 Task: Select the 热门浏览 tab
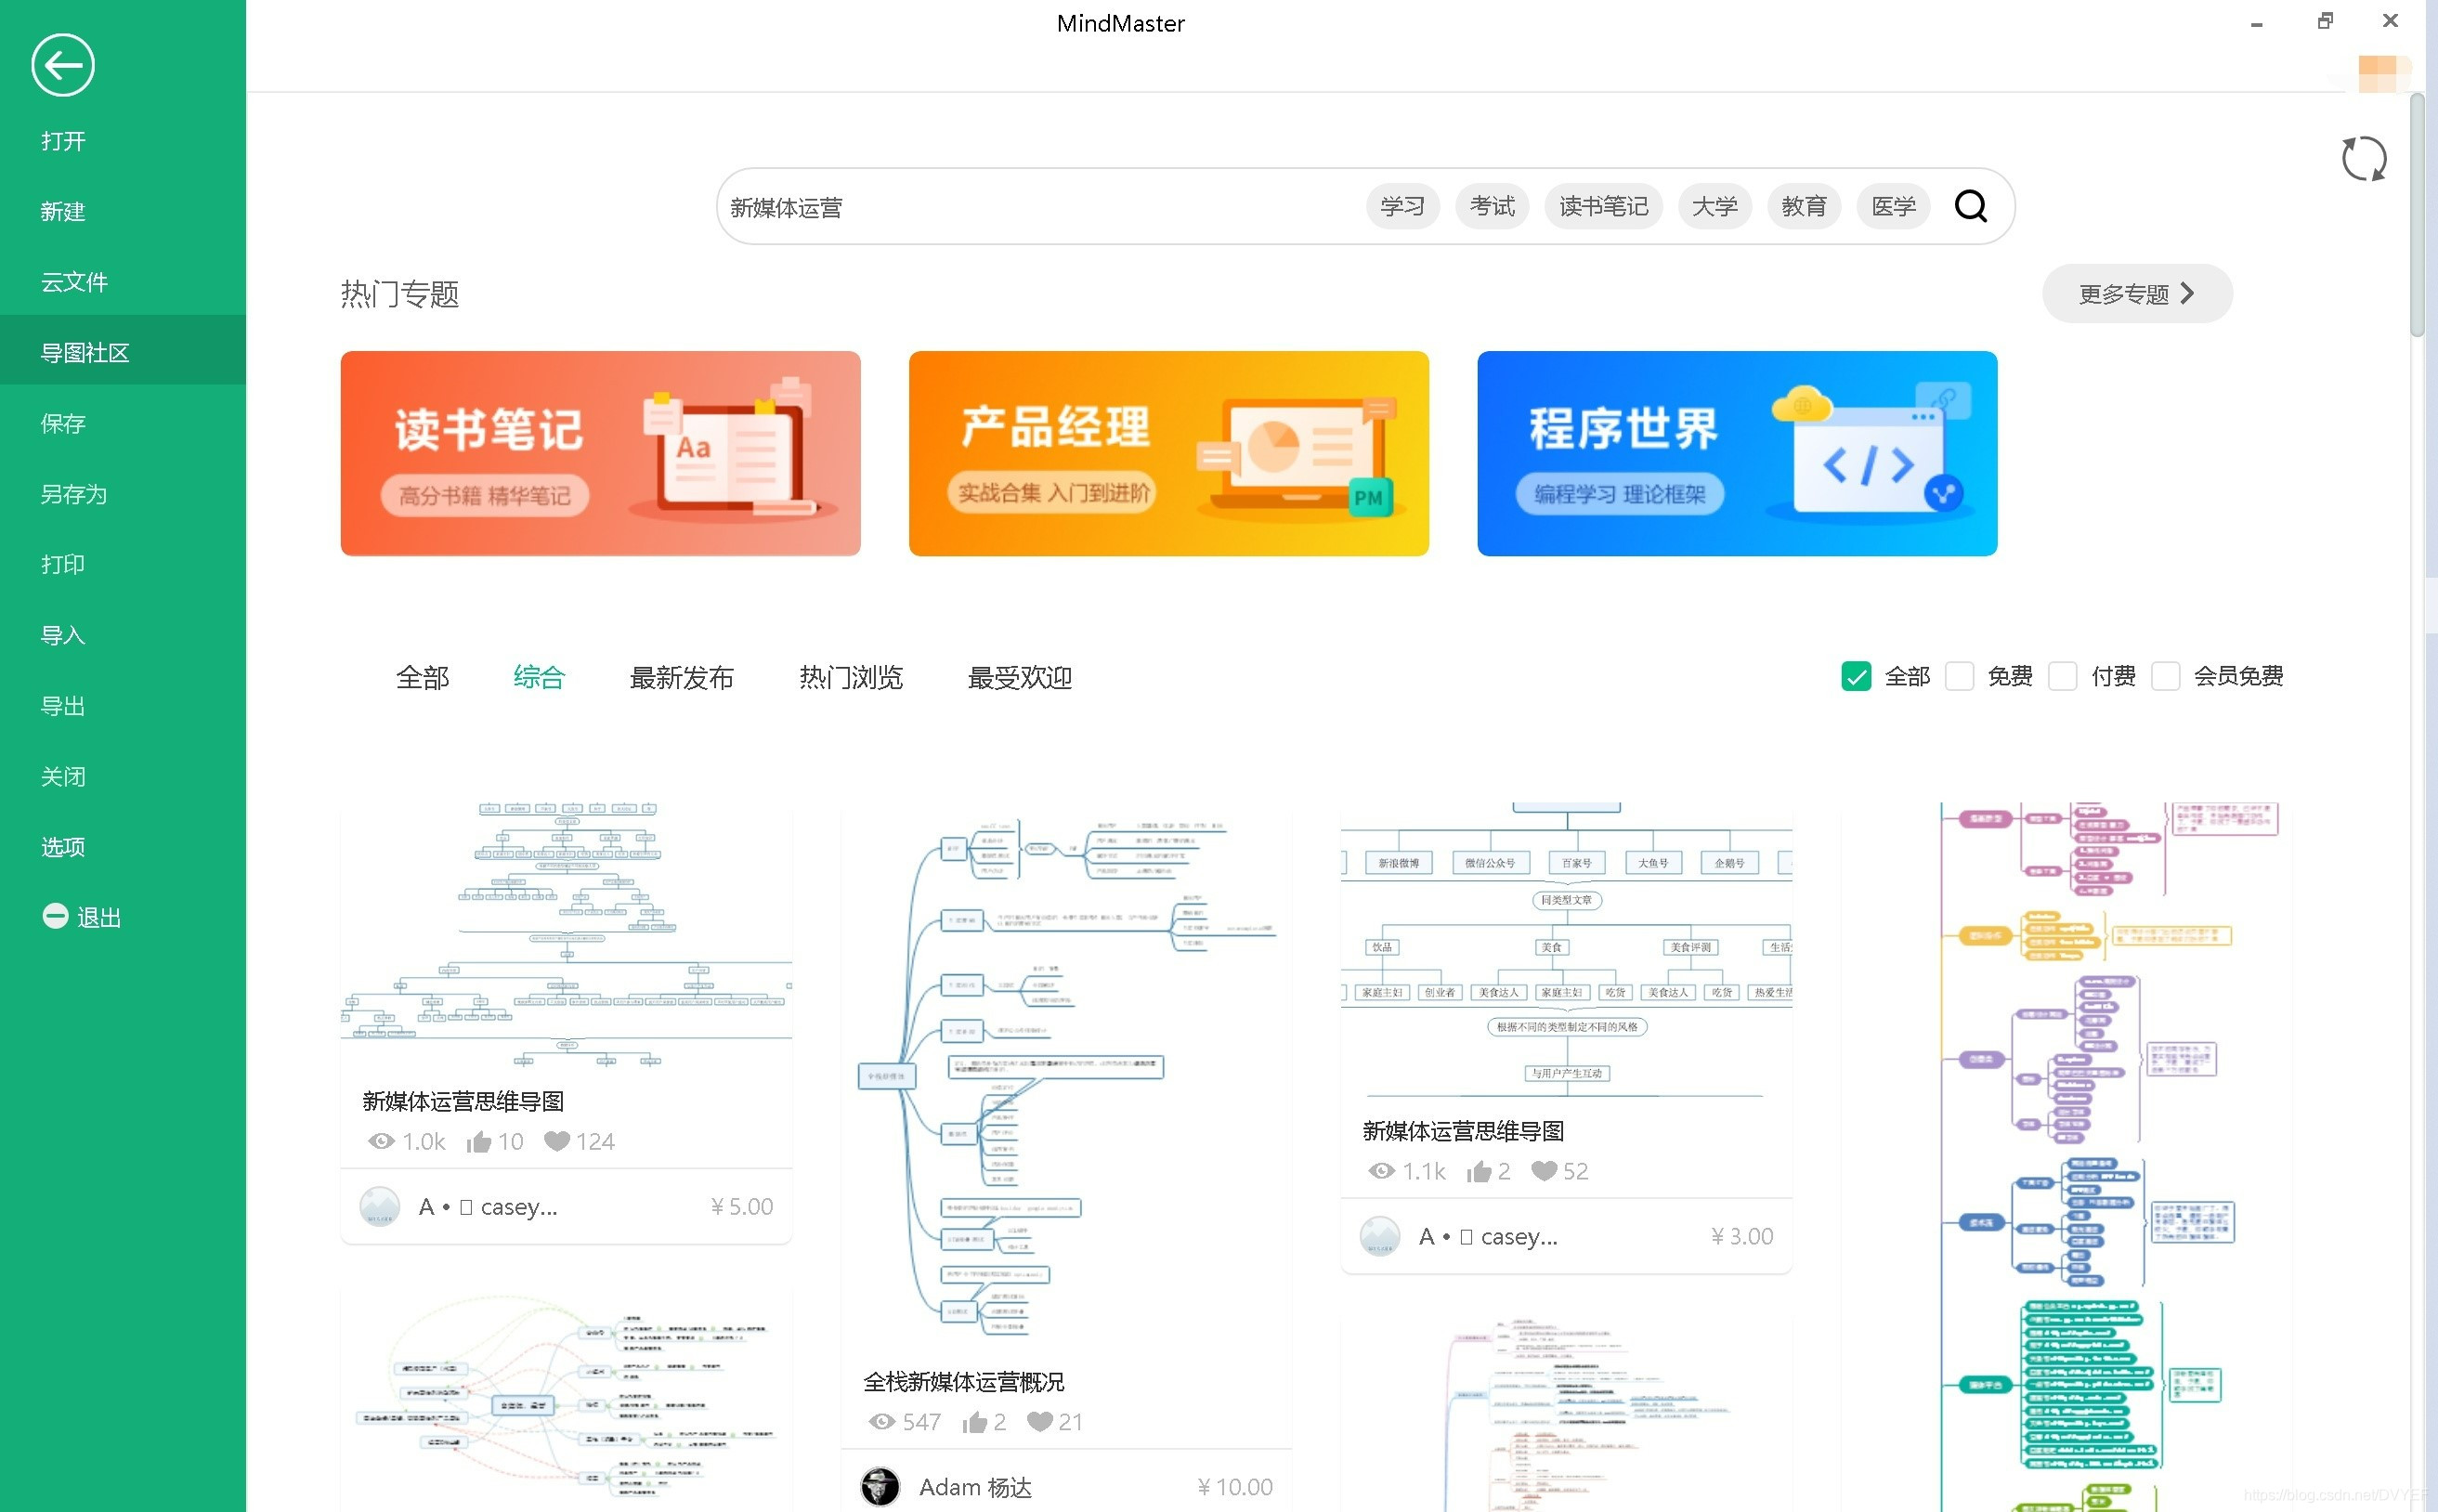pos(850,678)
